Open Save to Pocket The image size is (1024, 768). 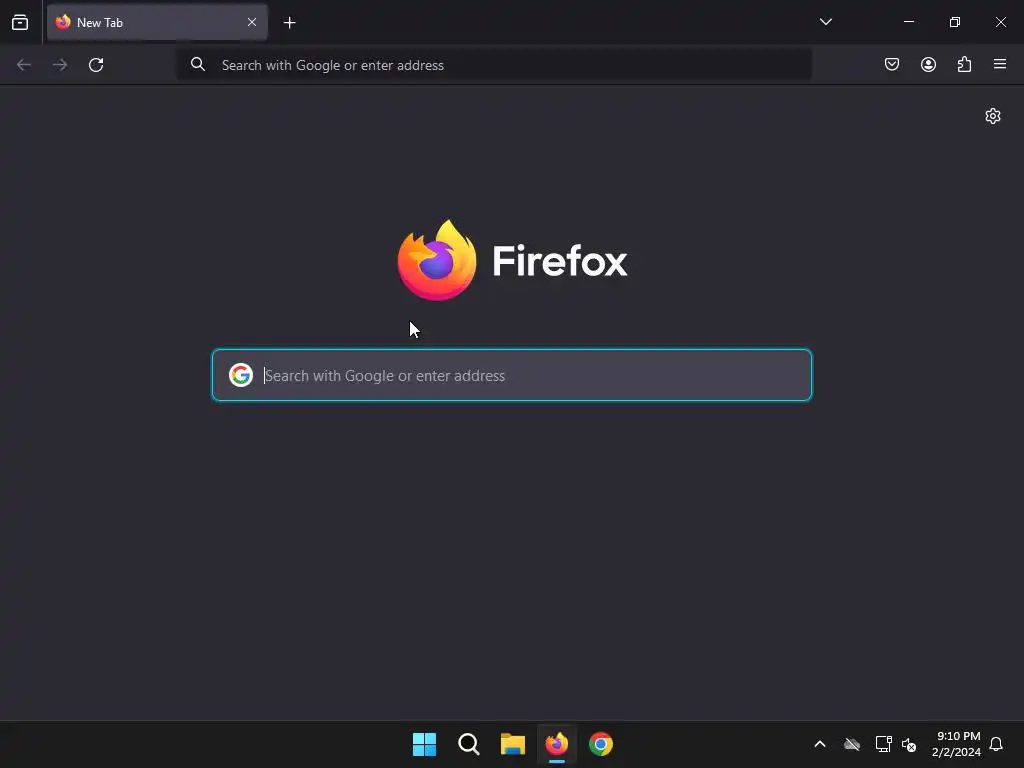891,64
